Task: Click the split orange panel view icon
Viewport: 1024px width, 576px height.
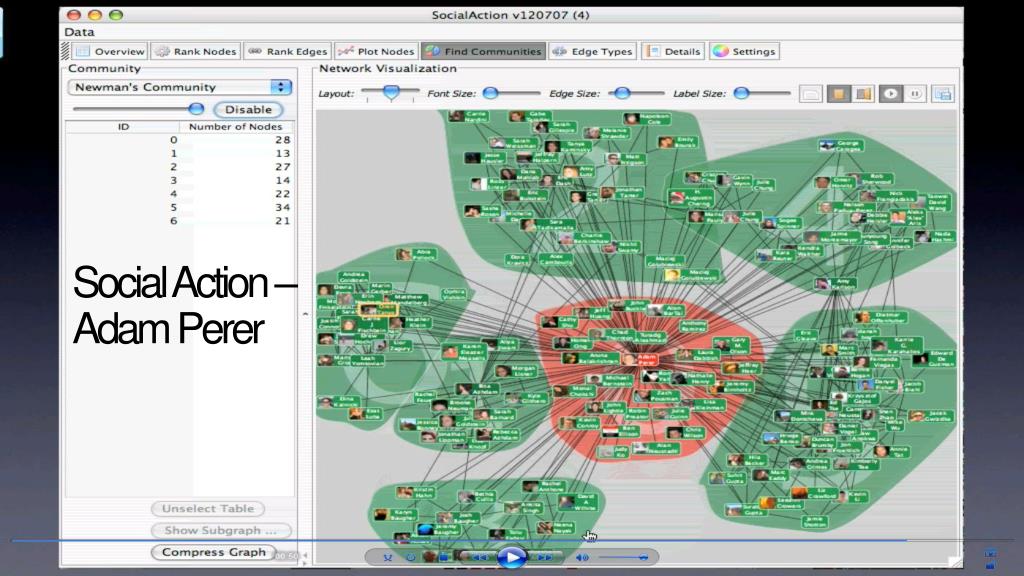Action: click(863, 94)
